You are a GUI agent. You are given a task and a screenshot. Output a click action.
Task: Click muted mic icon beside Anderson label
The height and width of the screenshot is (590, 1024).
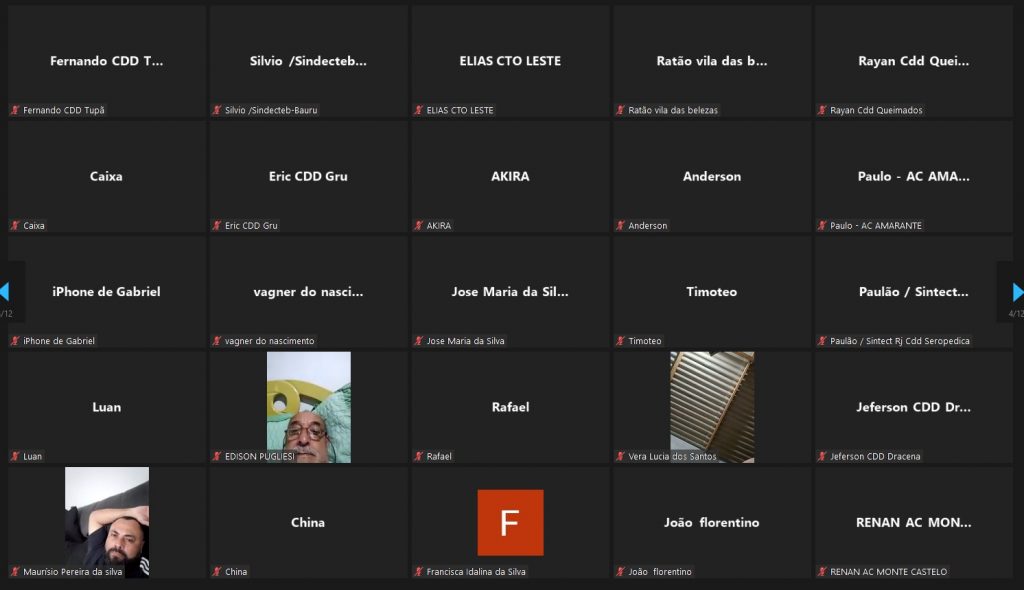click(x=620, y=225)
